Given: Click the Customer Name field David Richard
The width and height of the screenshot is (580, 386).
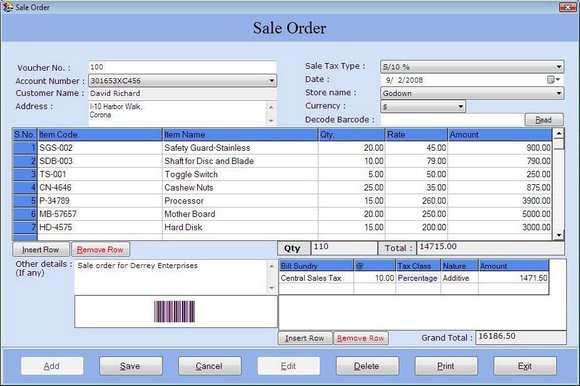Looking at the screenshot, I should pyautogui.click(x=182, y=93).
